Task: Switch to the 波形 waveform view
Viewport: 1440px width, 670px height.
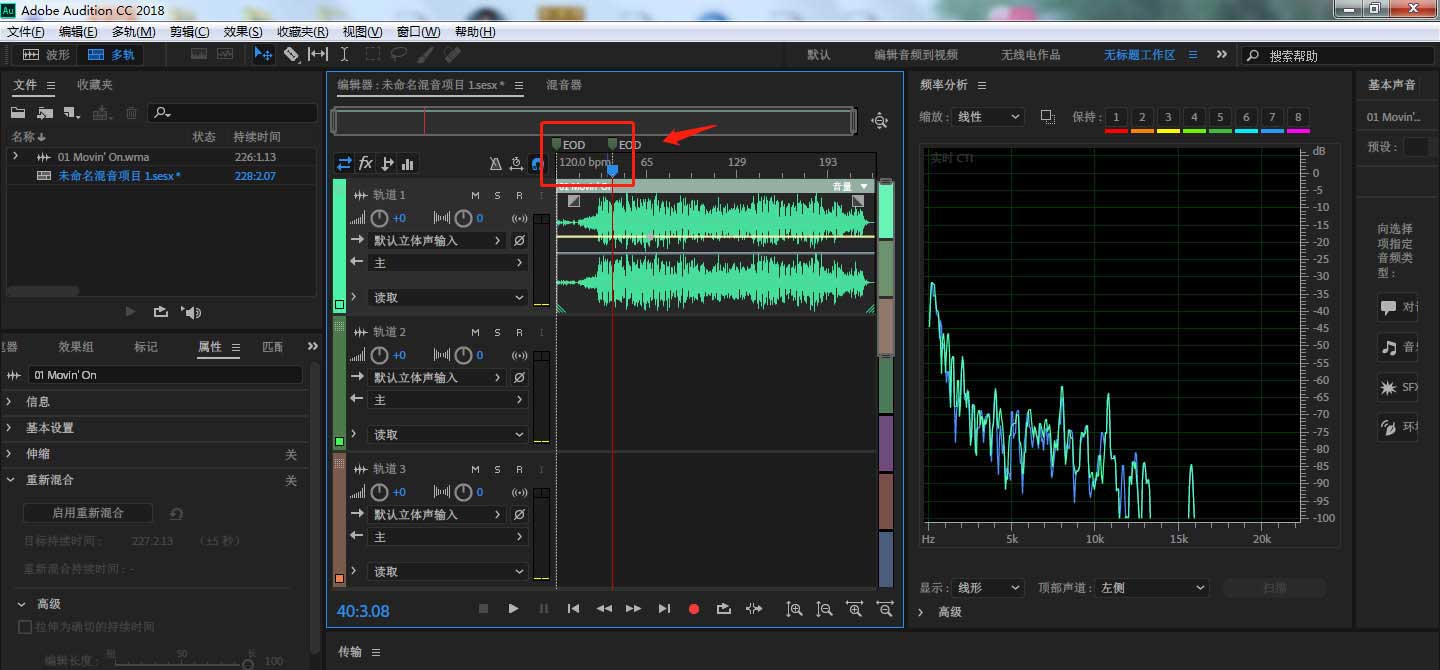Action: tap(46, 55)
